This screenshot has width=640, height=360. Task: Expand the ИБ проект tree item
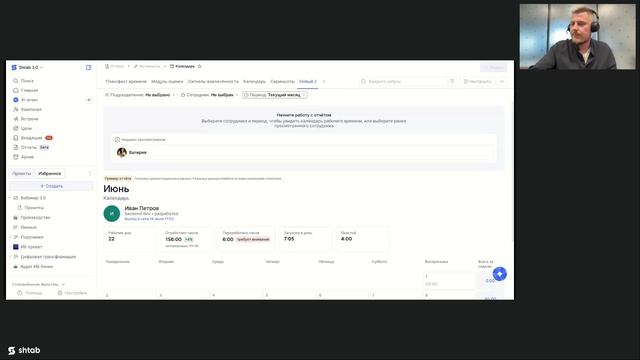click(11, 247)
